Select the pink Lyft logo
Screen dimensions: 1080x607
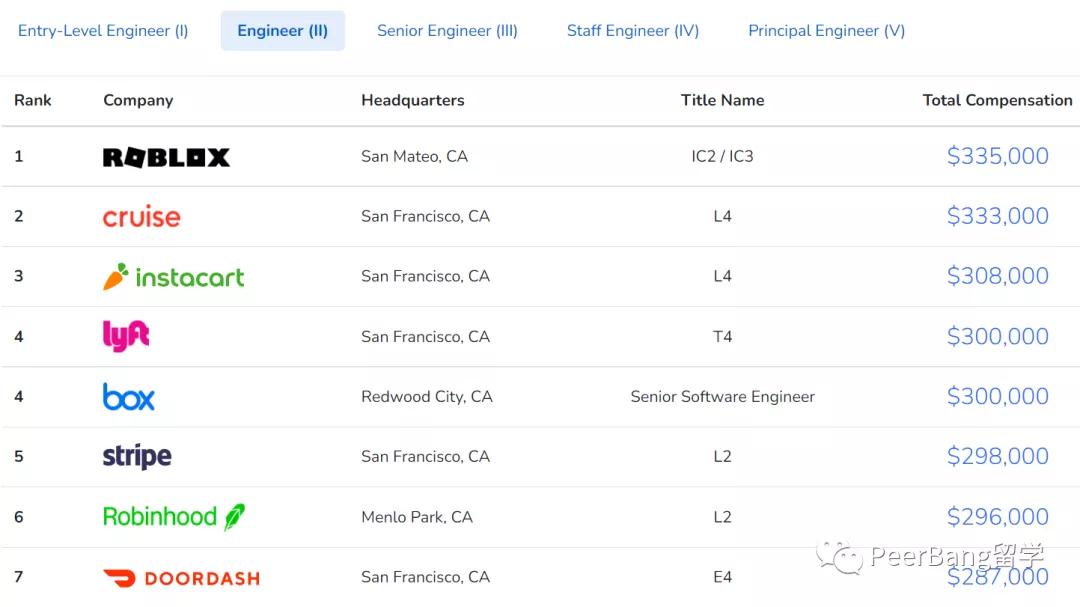click(126, 336)
